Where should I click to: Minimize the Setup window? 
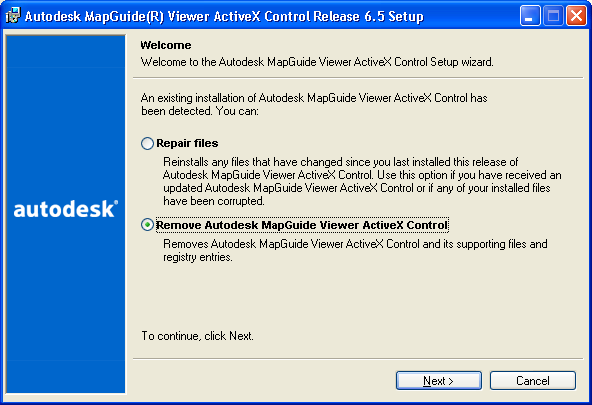[x=530, y=16]
